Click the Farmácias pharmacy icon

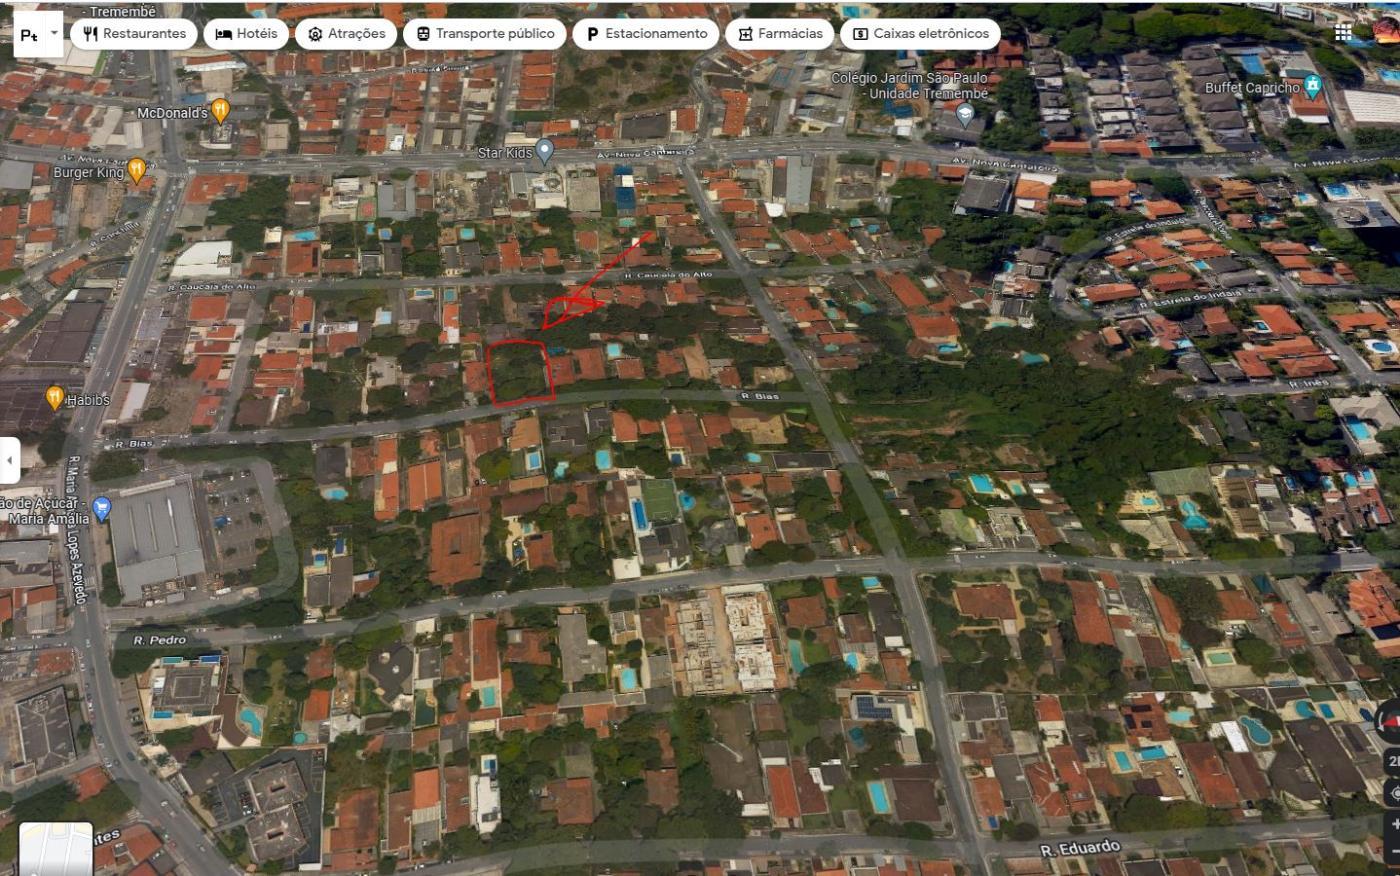click(x=745, y=33)
